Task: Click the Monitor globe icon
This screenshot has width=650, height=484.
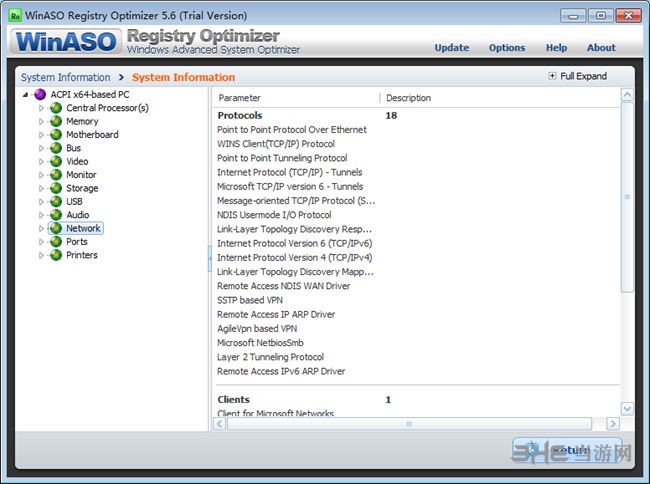Action: 56,175
